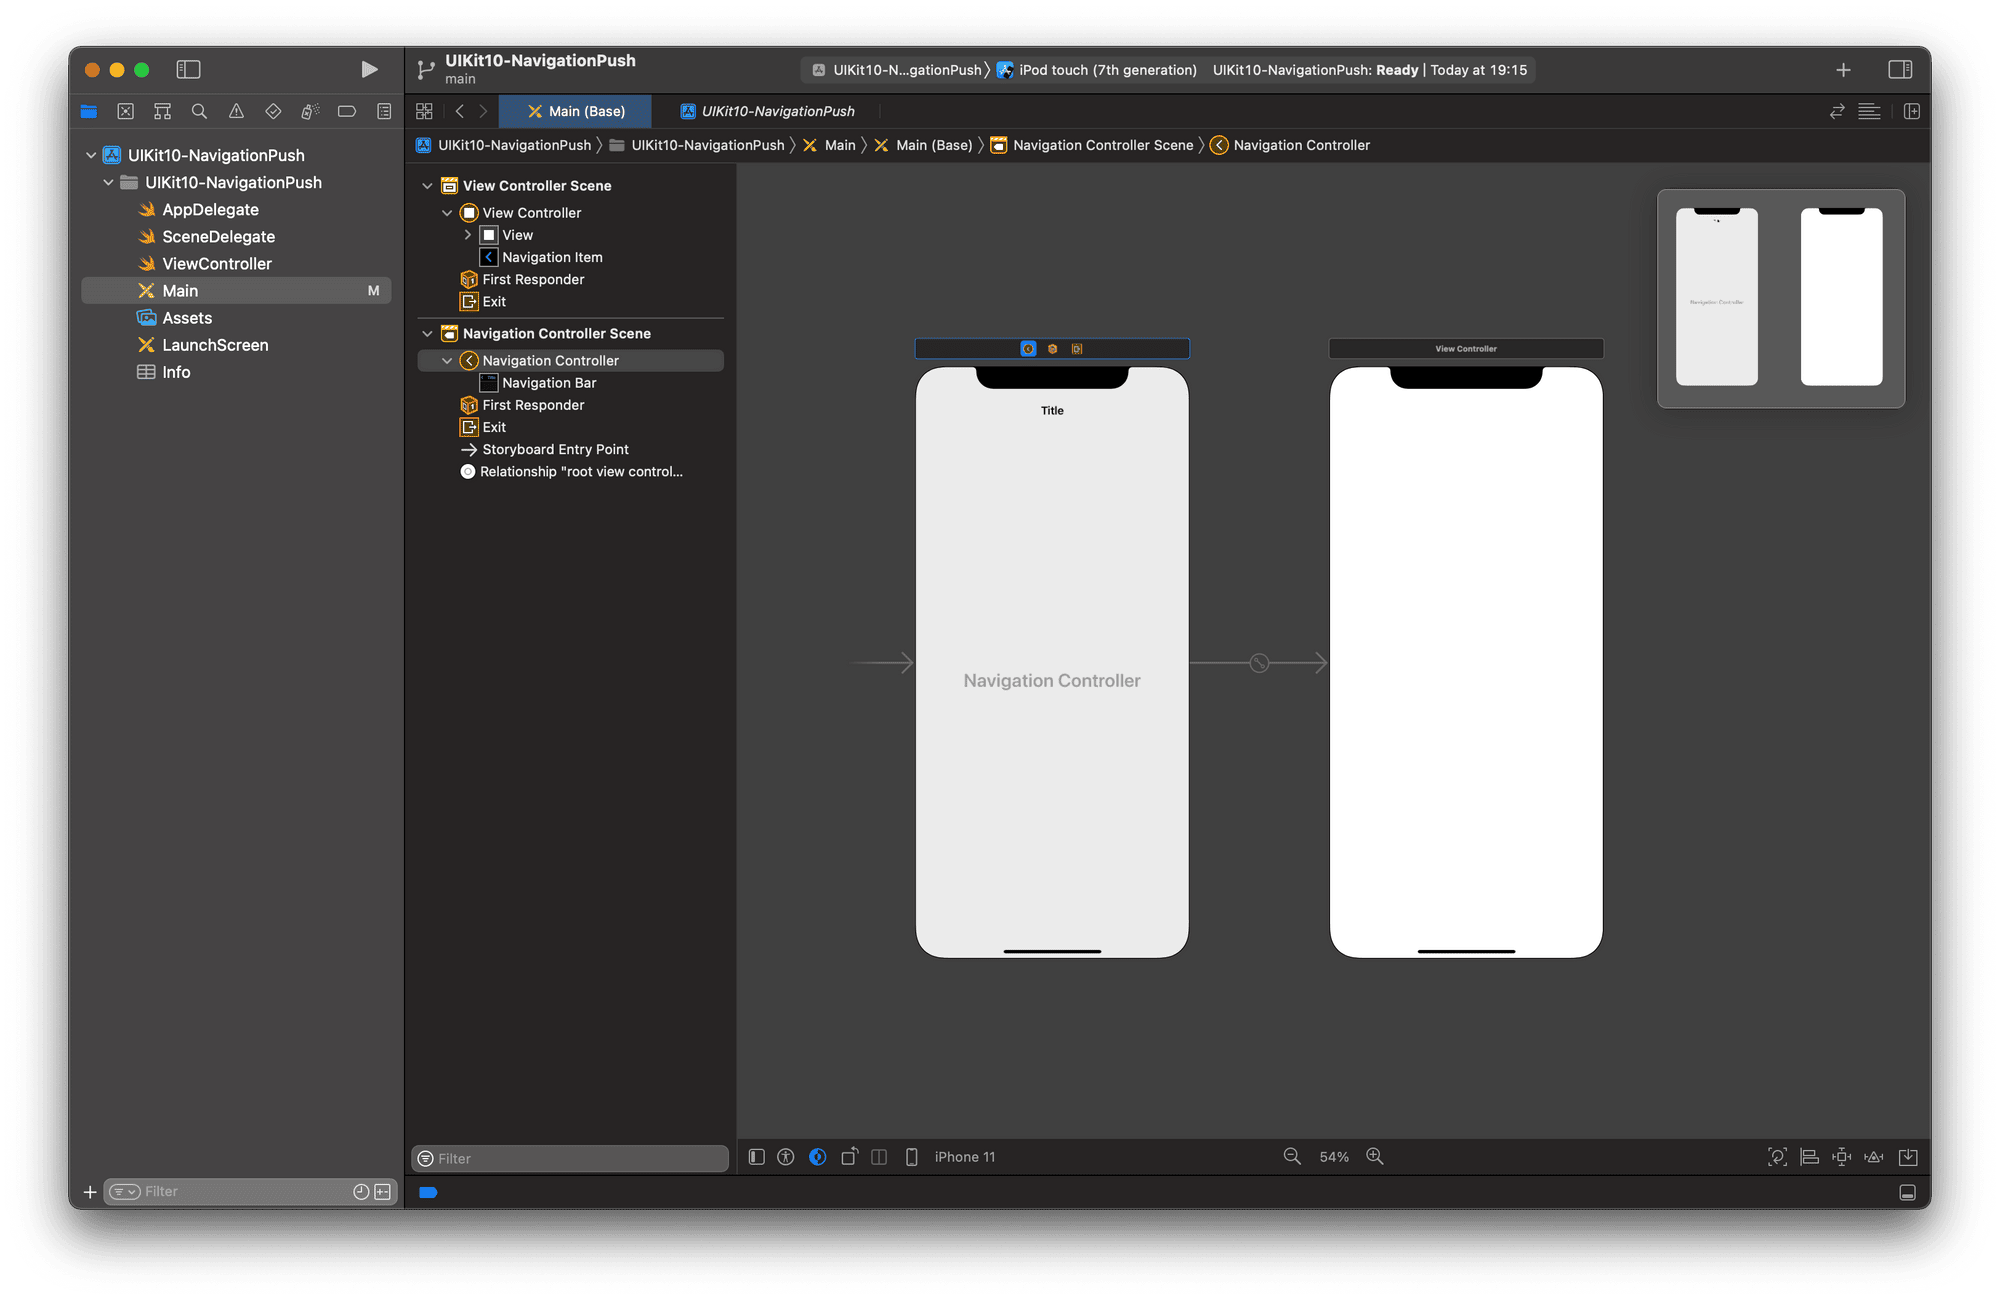2000x1300 pixels.
Task: Click the Library/Object browser icon
Action: pyautogui.click(x=1840, y=68)
